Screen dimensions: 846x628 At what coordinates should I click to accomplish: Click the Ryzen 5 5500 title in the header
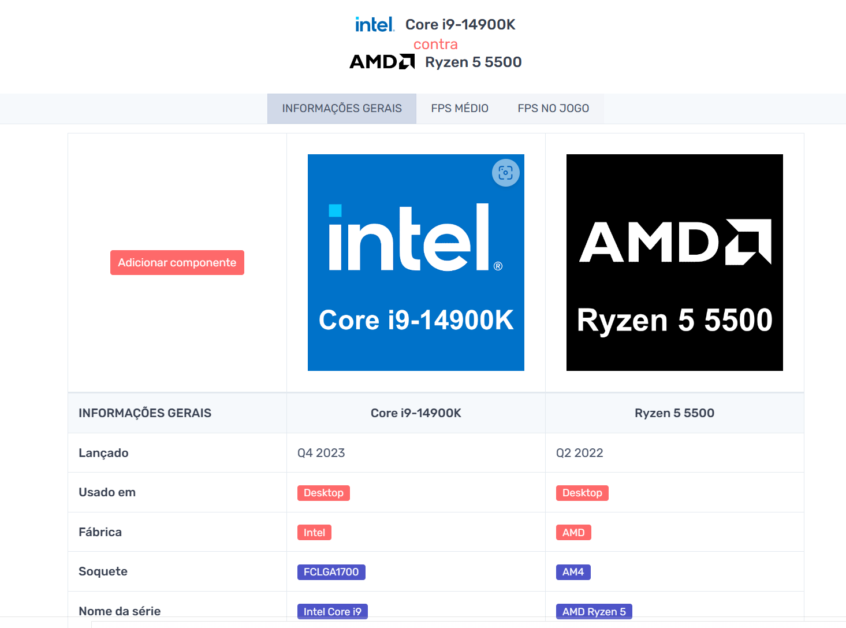click(x=473, y=62)
